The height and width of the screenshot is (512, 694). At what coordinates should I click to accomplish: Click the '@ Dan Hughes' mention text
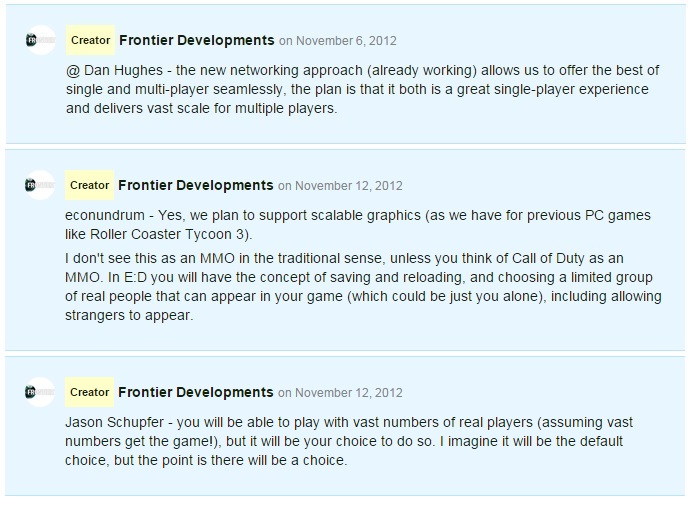(x=115, y=70)
